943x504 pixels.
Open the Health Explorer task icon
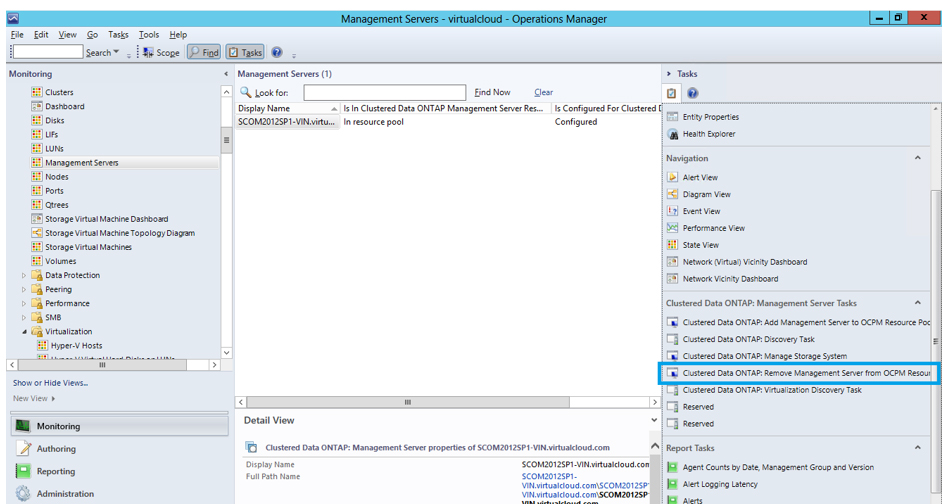[x=673, y=134]
